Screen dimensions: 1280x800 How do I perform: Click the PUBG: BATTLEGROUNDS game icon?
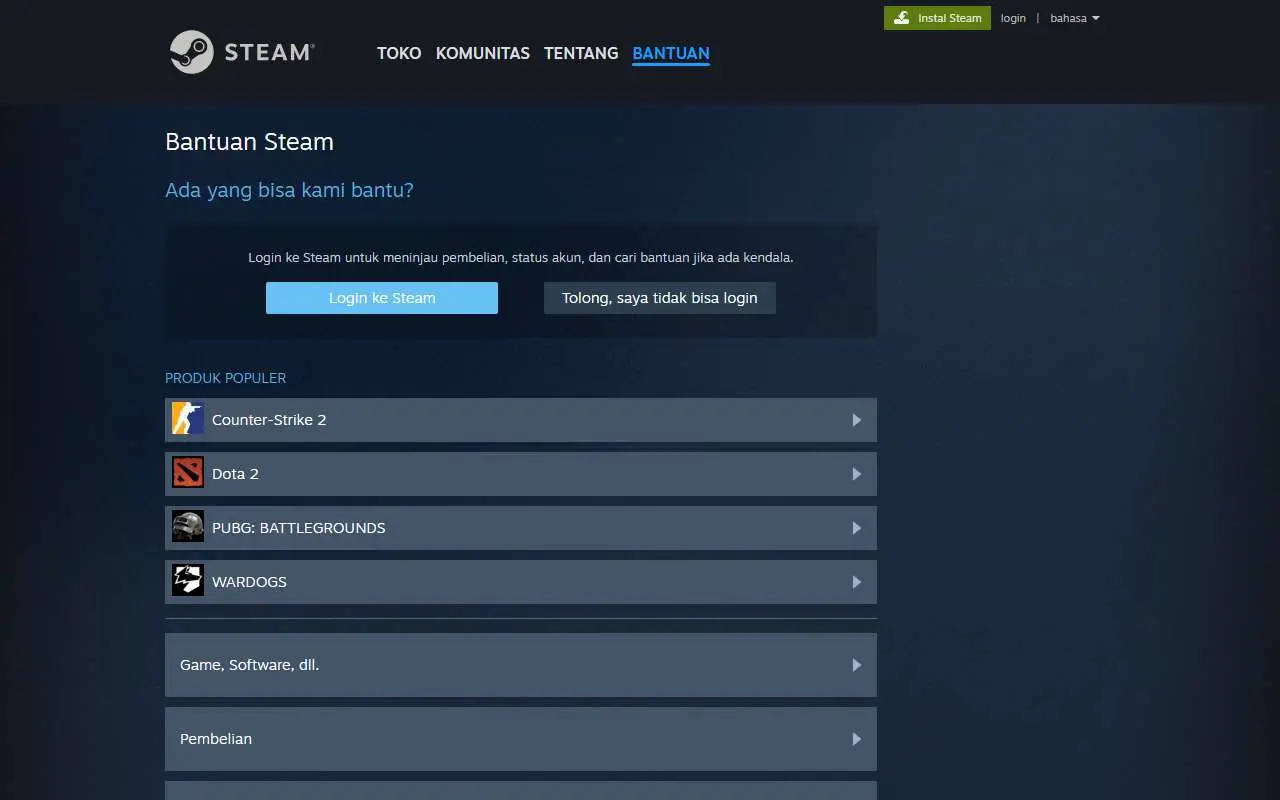click(188, 528)
